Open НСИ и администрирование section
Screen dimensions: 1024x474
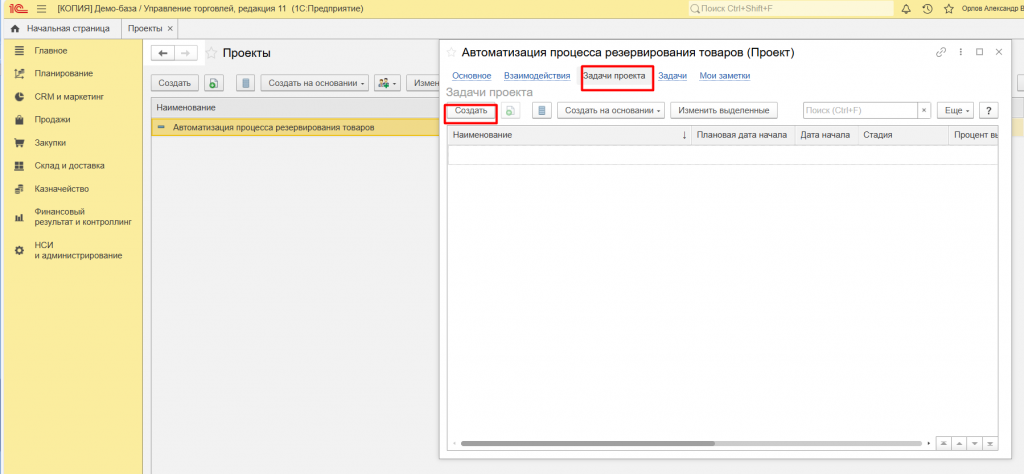point(78,251)
